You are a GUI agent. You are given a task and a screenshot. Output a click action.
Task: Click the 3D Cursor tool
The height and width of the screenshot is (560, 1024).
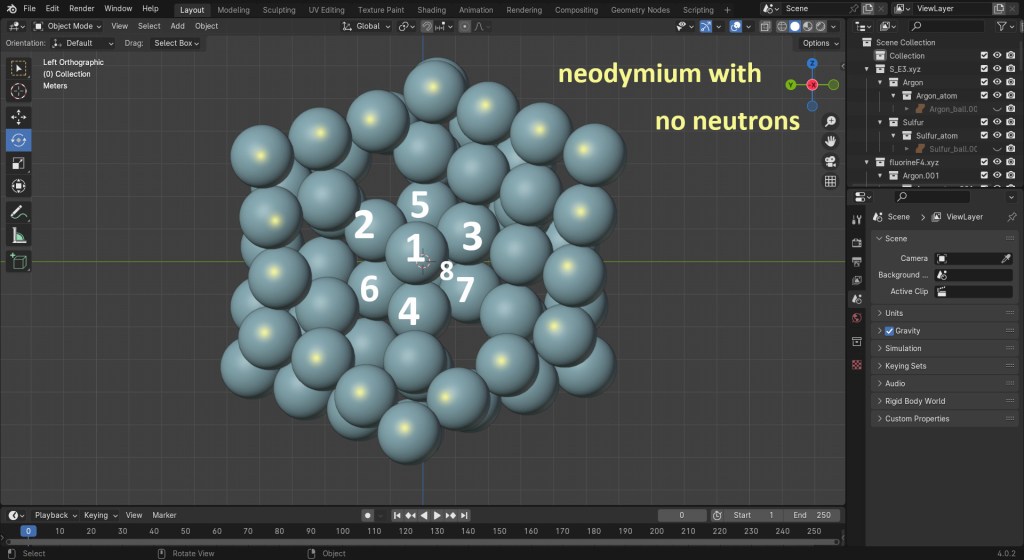pyautogui.click(x=19, y=92)
